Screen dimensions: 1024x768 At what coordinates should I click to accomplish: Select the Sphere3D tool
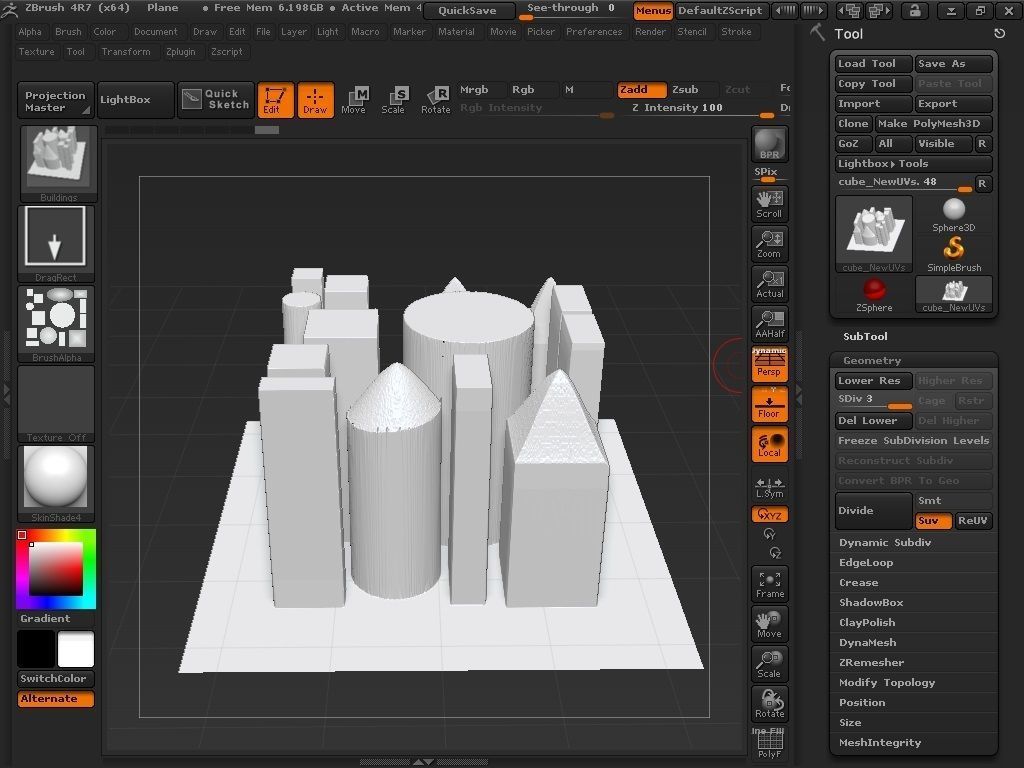click(x=953, y=215)
